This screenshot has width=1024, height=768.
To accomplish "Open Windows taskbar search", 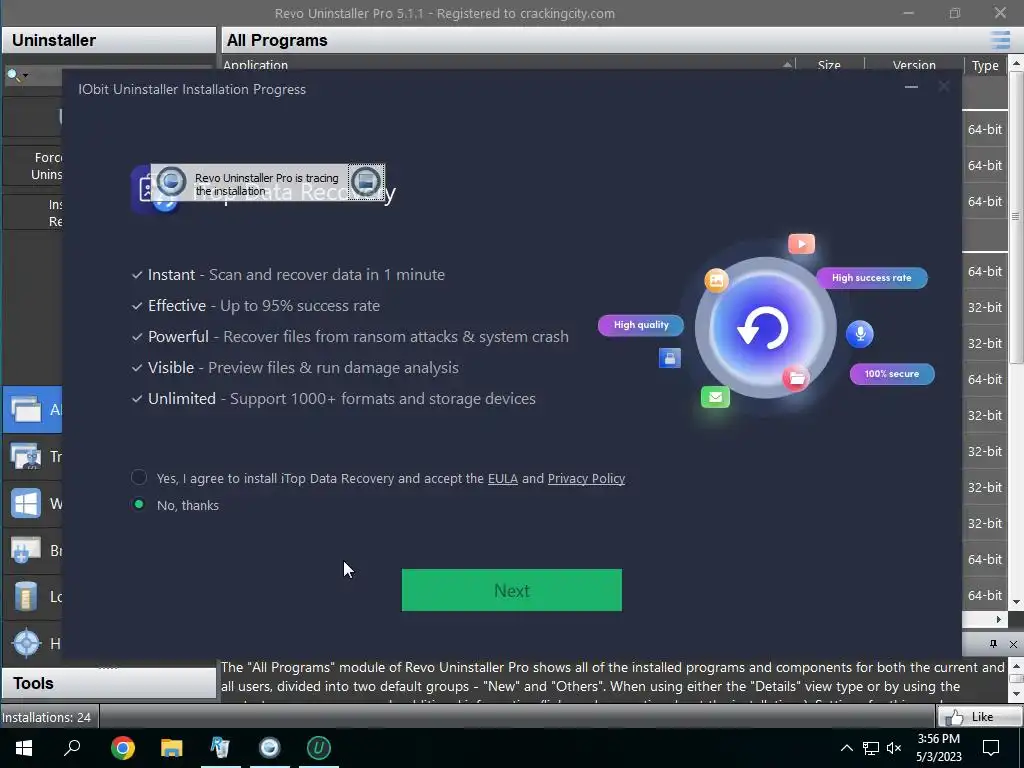I will [72, 748].
